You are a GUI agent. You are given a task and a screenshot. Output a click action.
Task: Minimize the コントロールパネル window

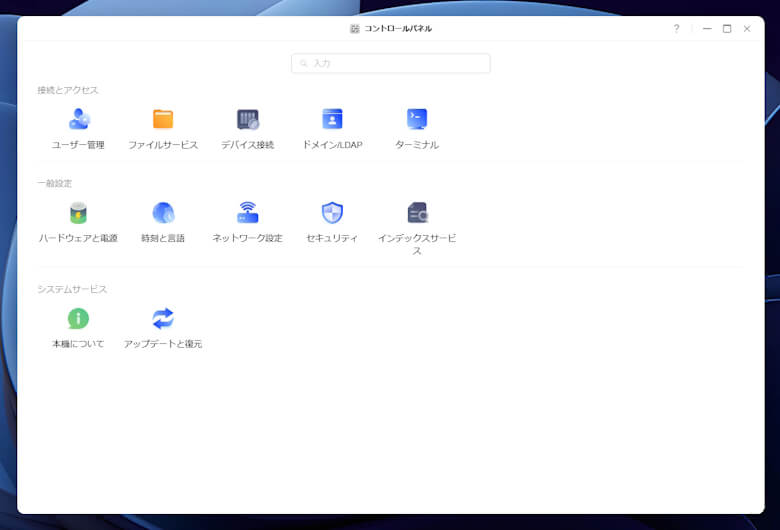coord(707,29)
